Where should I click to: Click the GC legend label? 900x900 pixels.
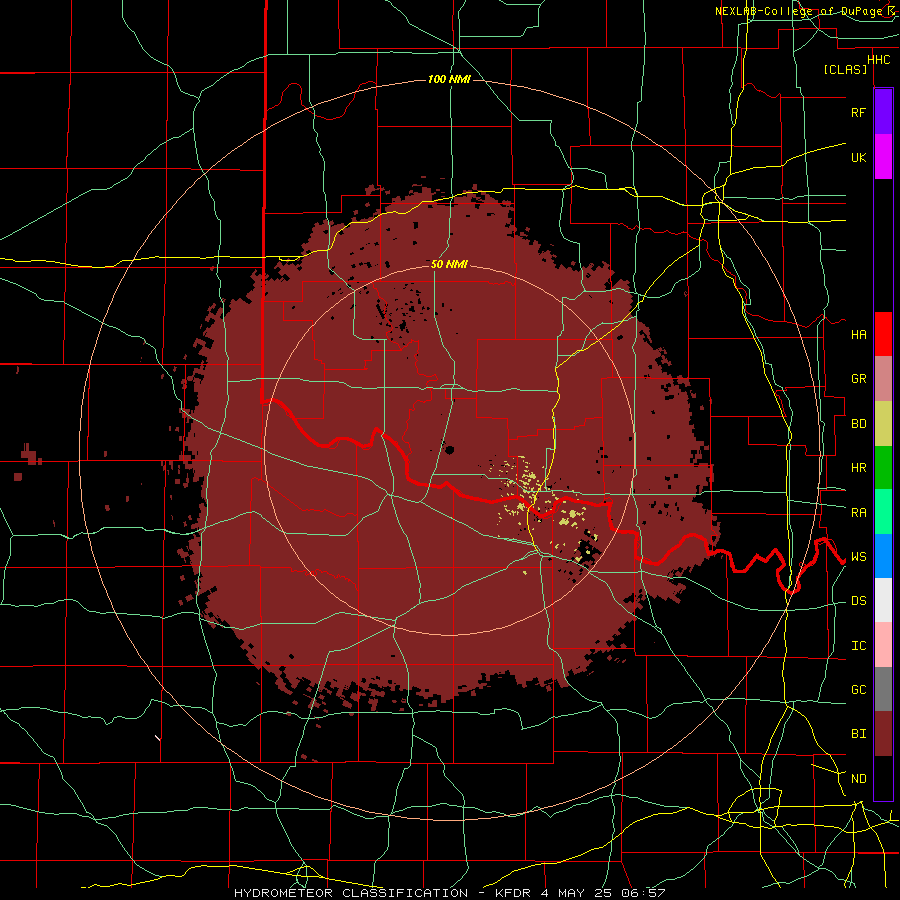pyautogui.click(x=858, y=690)
